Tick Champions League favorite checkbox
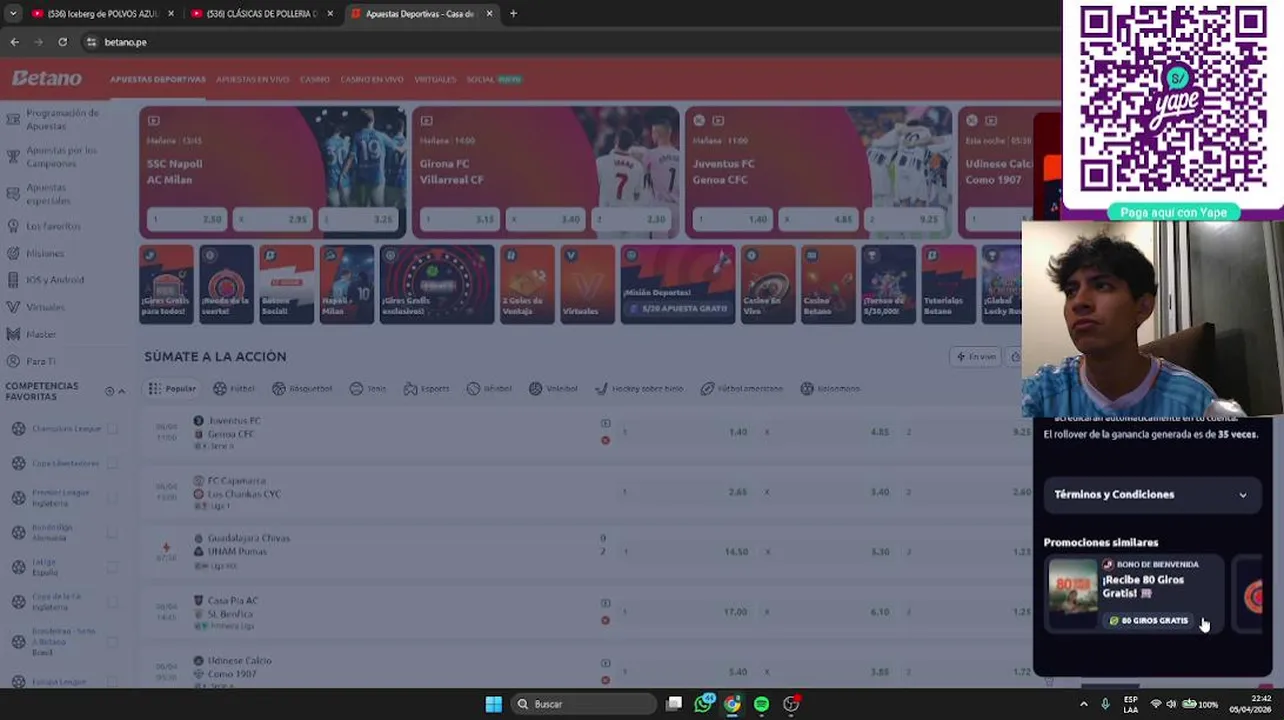This screenshot has height=720, width=1284. [x=112, y=429]
